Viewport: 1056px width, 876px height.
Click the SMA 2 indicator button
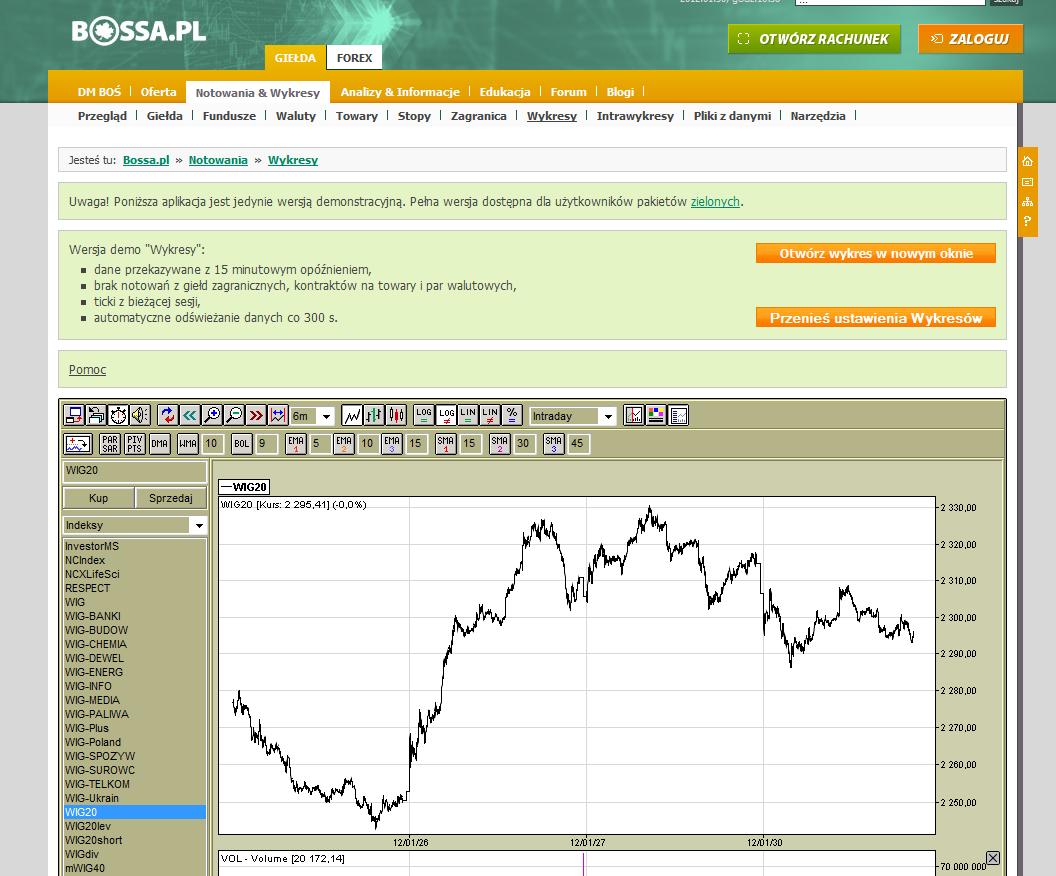tap(500, 444)
